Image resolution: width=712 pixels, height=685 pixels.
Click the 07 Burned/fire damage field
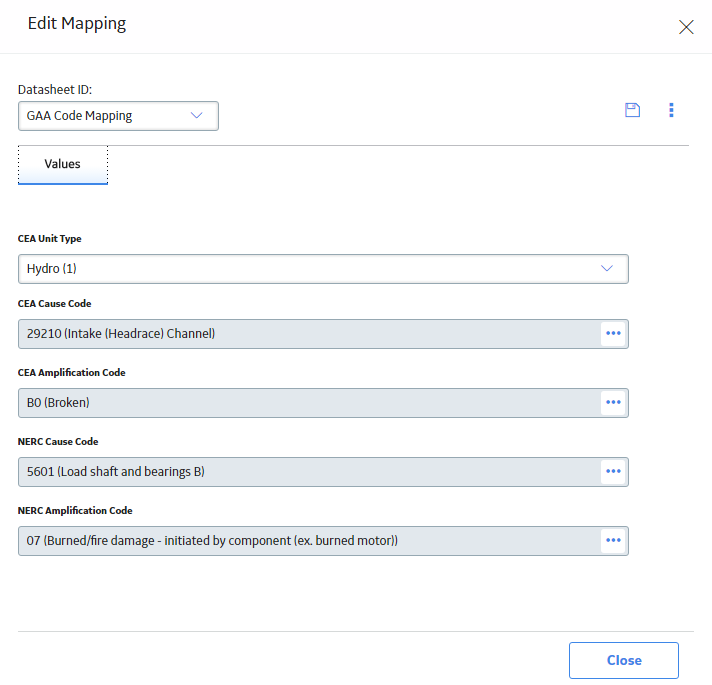[309, 541]
